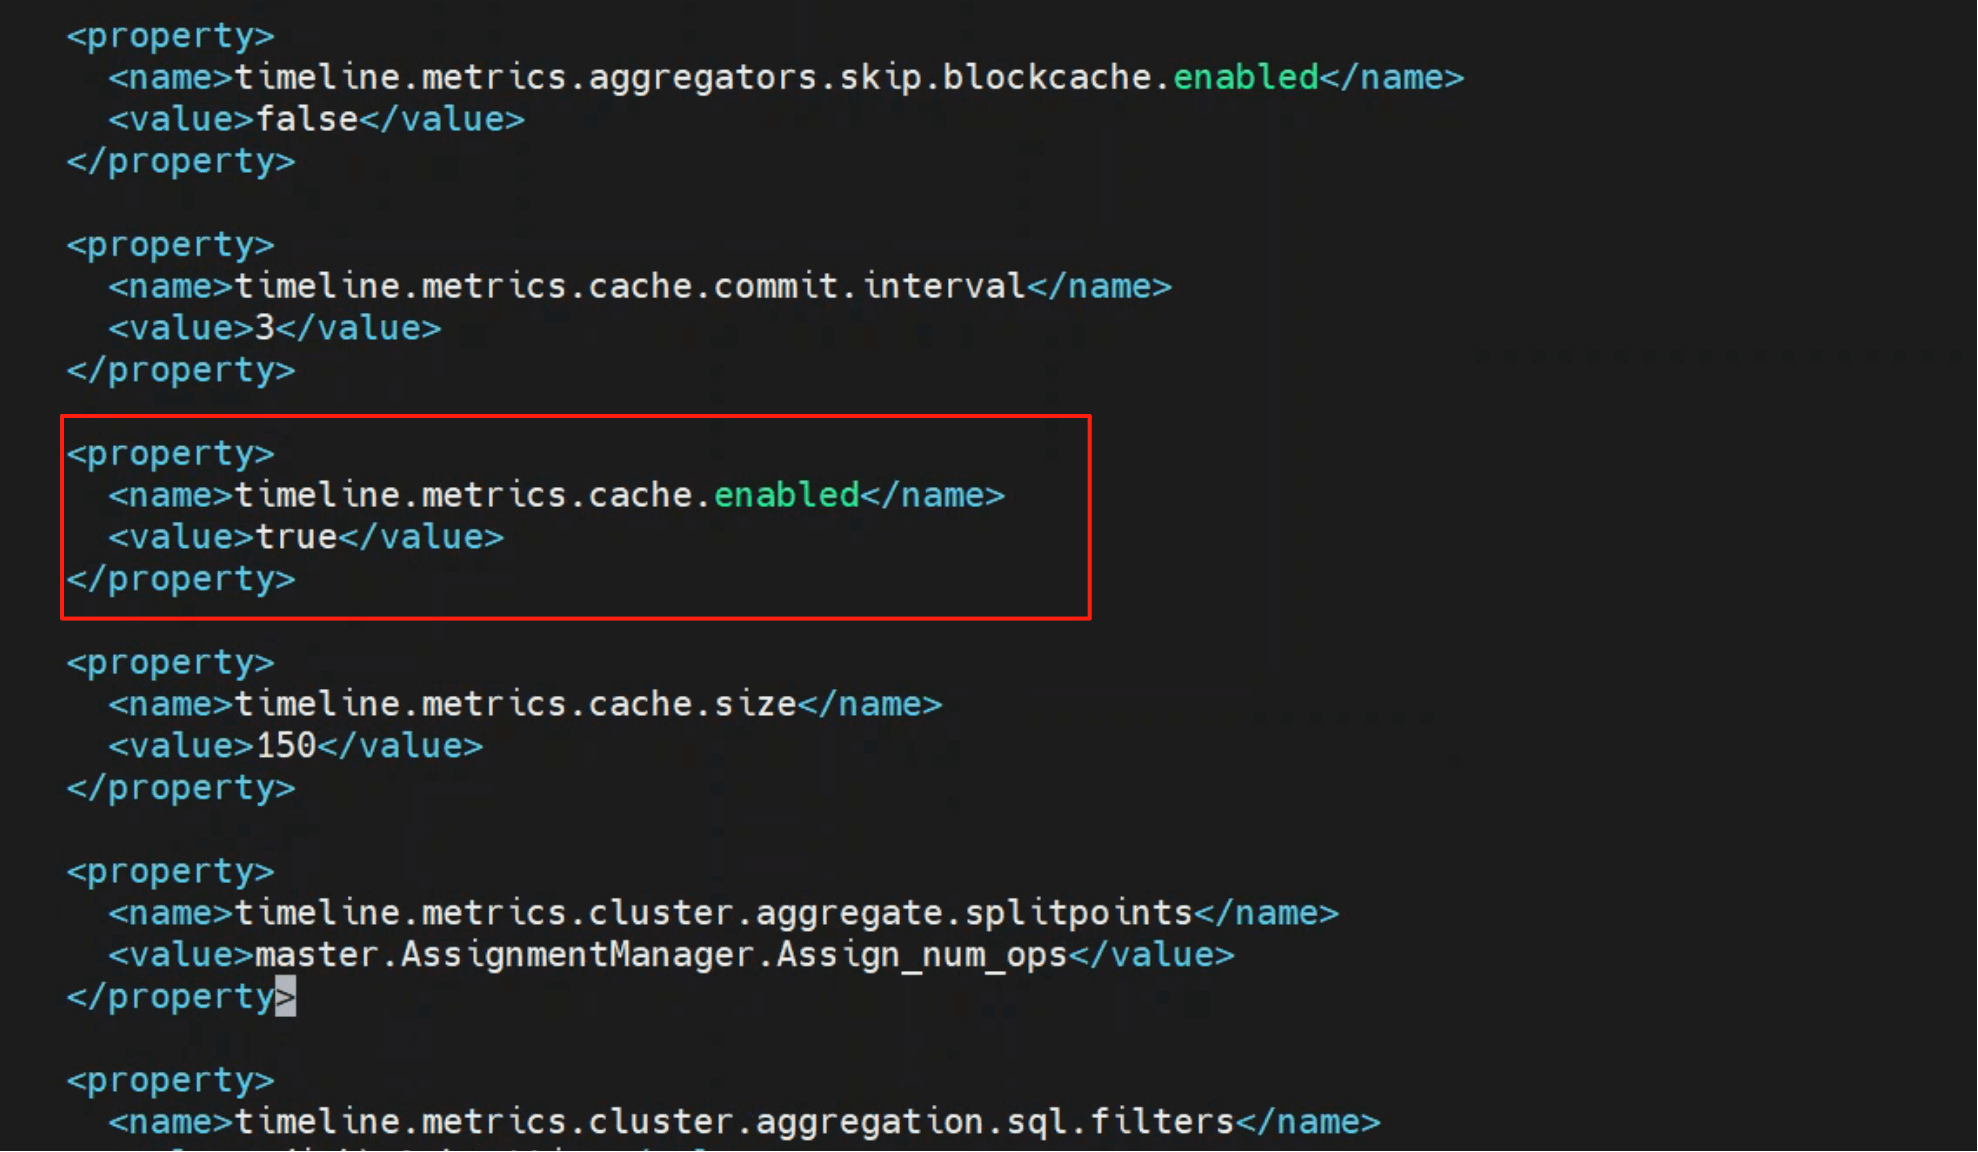Click the name timeline.metrics.cache.commit.interval
This screenshot has width=1978, height=1152.
(x=630, y=286)
